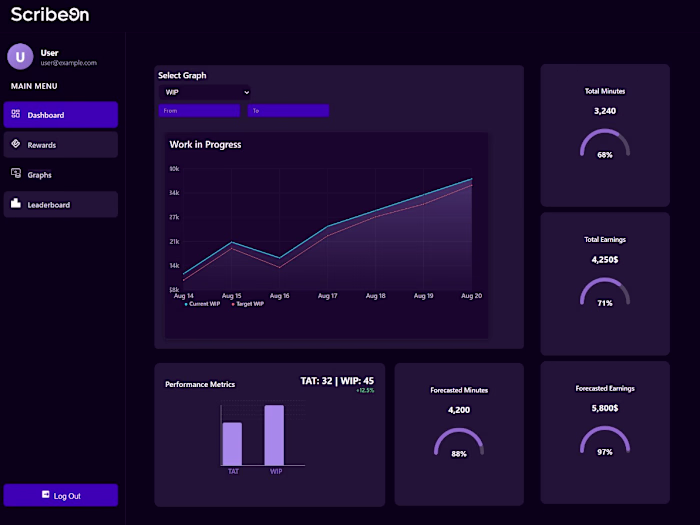Click the TAT: 32 | WIP: 45 text
The height and width of the screenshot is (525, 700).
pyautogui.click(x=337, y=381)
